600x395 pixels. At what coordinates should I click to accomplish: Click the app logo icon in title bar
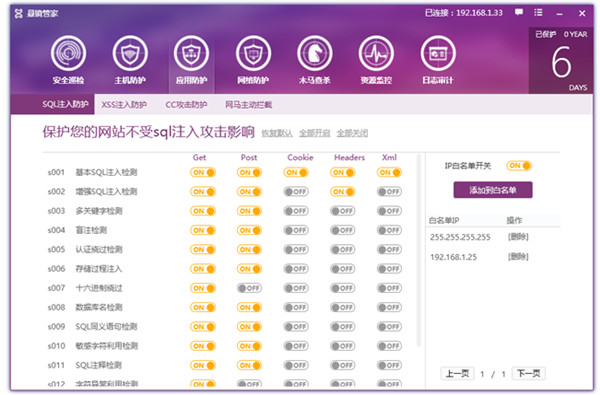point(19,14)
